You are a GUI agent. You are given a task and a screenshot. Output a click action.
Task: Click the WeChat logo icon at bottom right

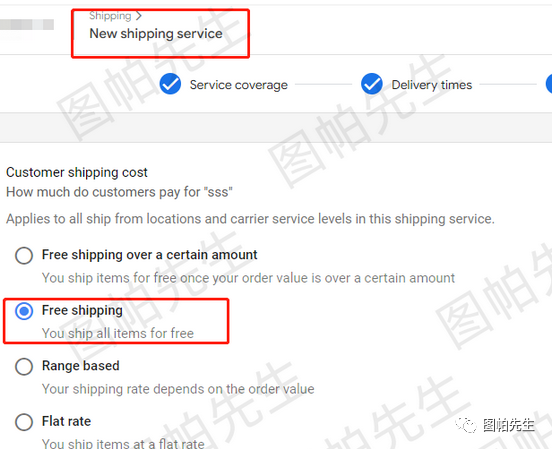pos(466,425)
